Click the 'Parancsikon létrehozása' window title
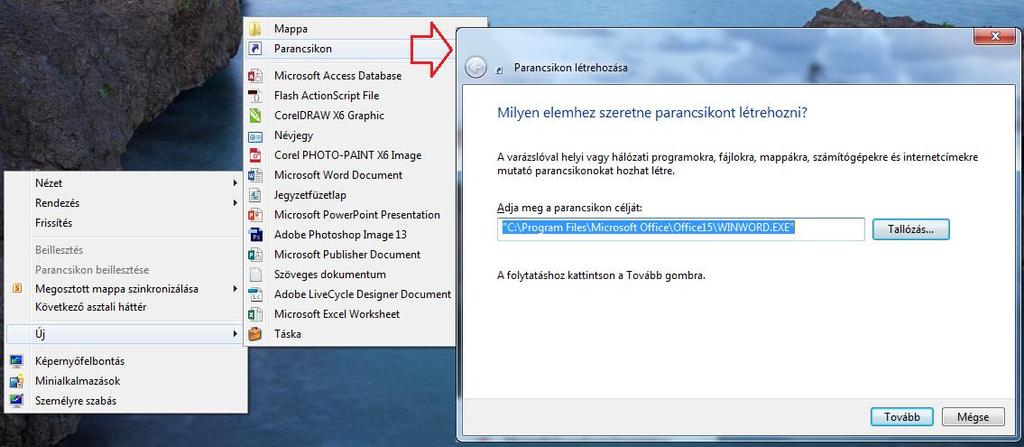Viewport: 1024px width, 447px height. 571,68
